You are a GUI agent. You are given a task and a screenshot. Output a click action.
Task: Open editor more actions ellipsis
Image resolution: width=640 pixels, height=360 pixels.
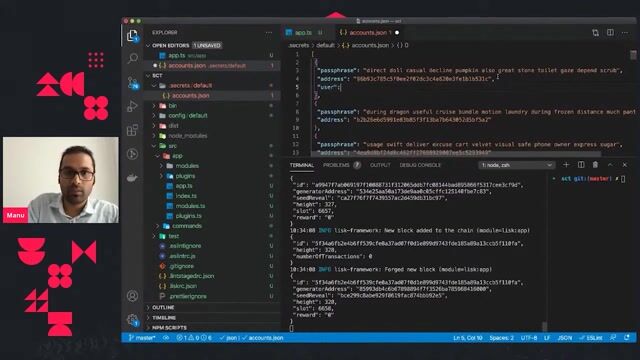(625, 33)
